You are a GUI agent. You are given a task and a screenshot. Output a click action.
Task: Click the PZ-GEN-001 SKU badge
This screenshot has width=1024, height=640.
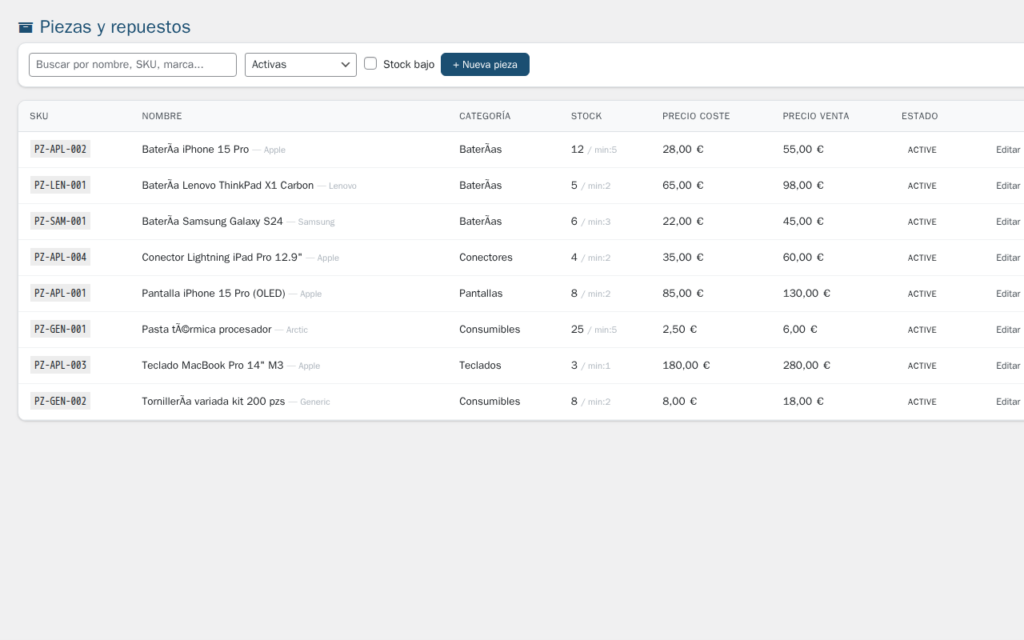[x=60, y=330]
